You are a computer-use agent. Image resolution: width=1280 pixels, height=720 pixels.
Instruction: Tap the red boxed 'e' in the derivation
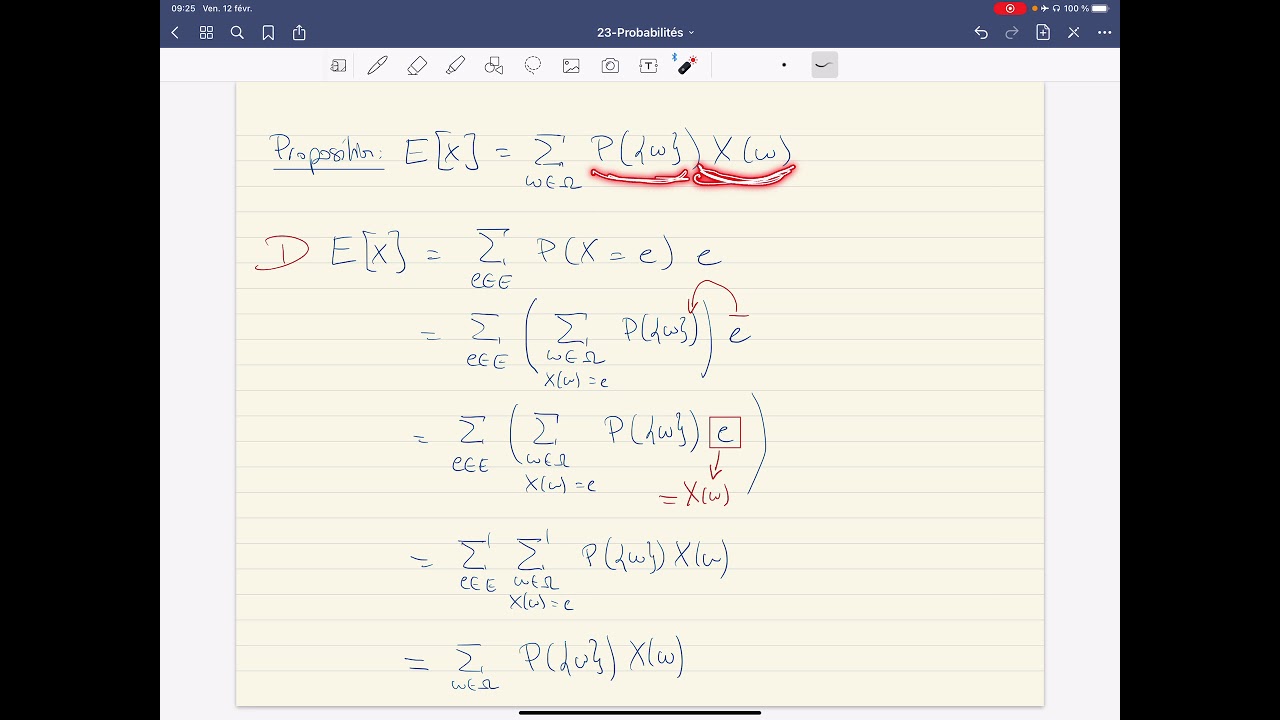[725, 432]
